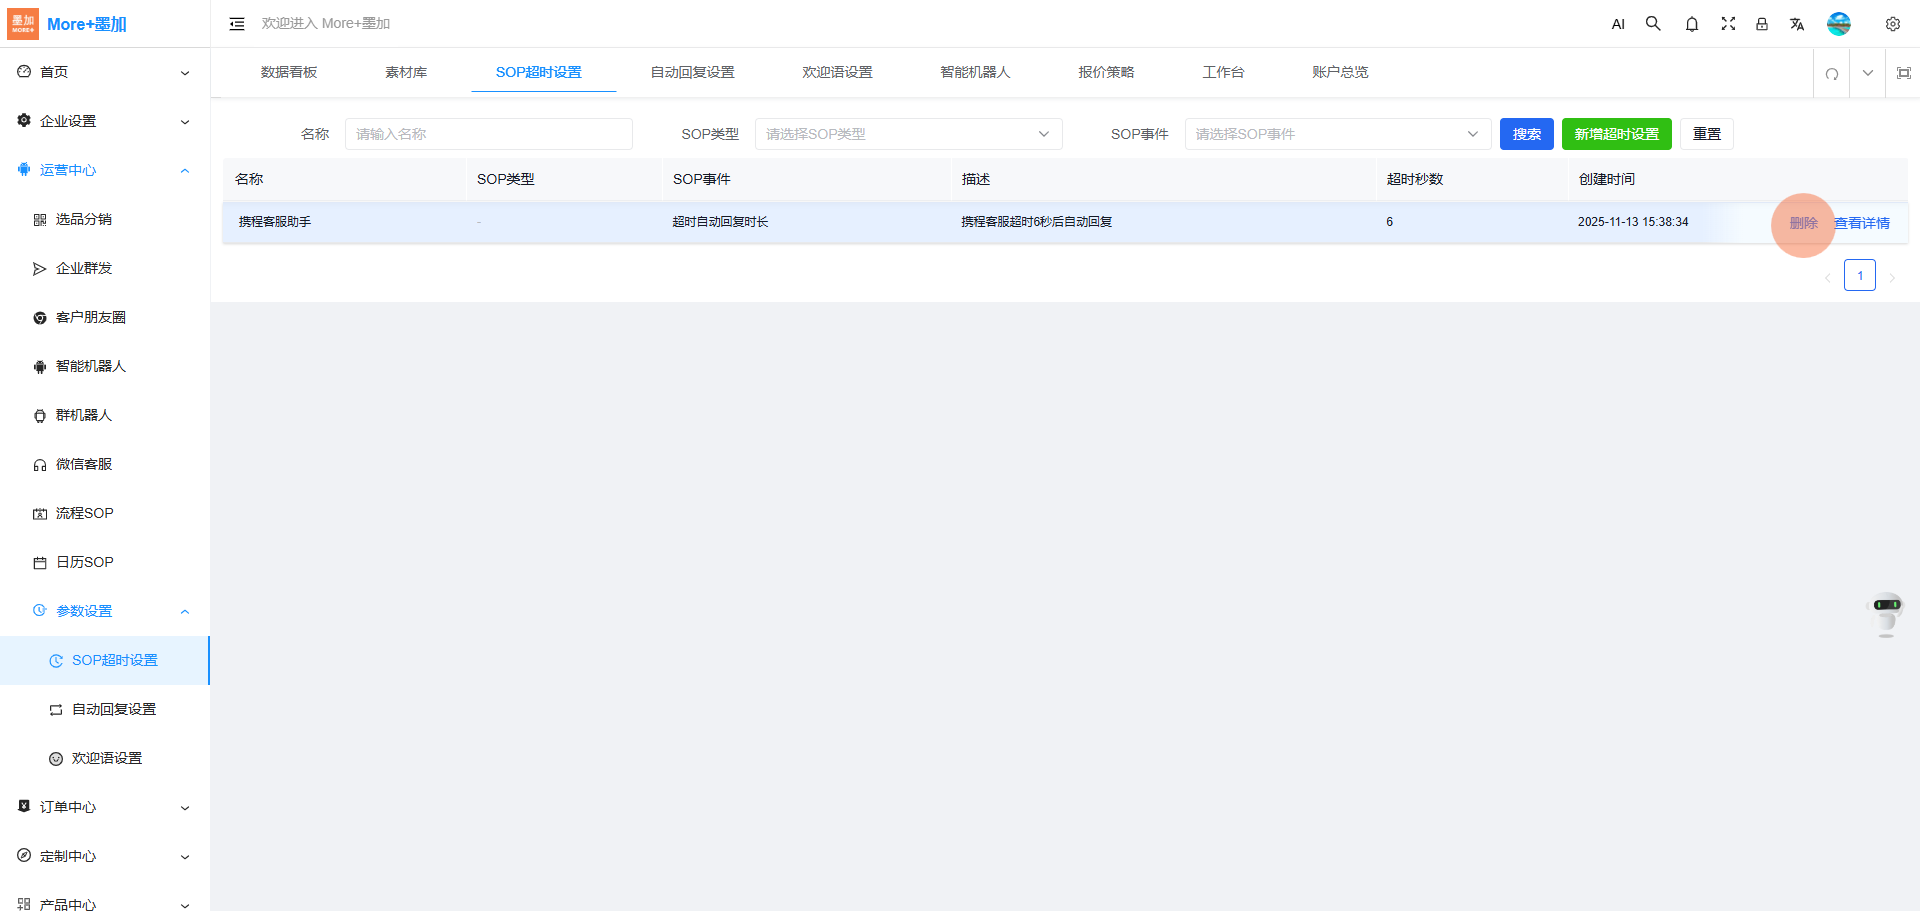Open the SOP事件 dropdown
This screenshot has height=911, width=1920.
pos(1336,134)
